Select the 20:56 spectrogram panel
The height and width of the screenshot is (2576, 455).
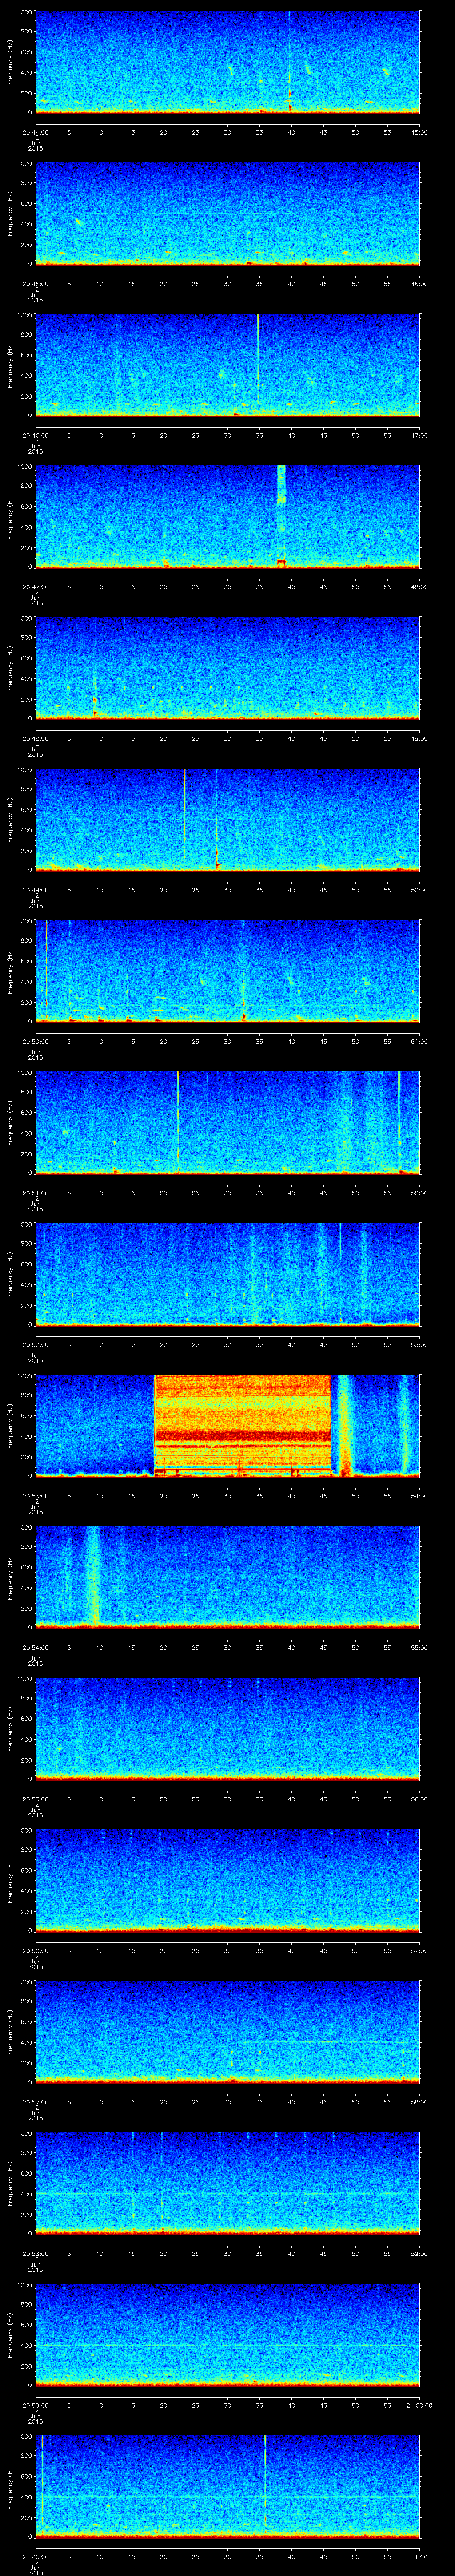coord(227,1878)
